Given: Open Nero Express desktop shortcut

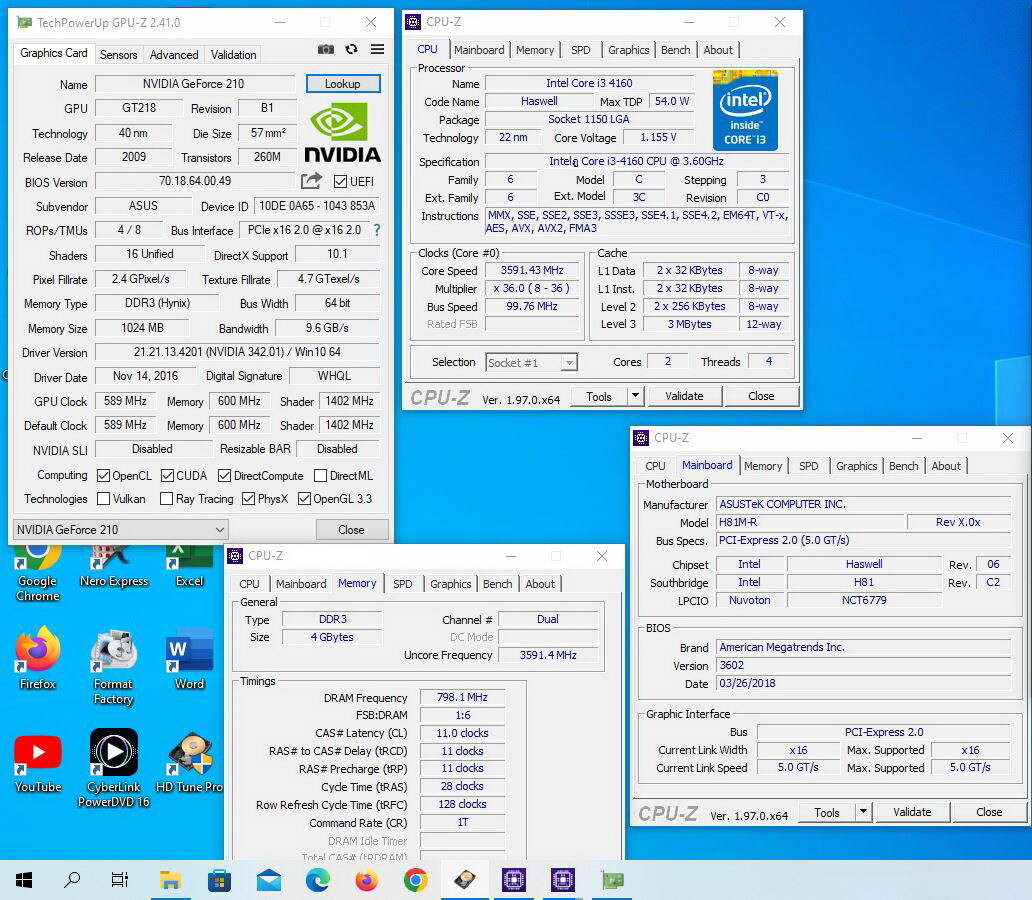Looking at the screenshot, I should point(114,566).
